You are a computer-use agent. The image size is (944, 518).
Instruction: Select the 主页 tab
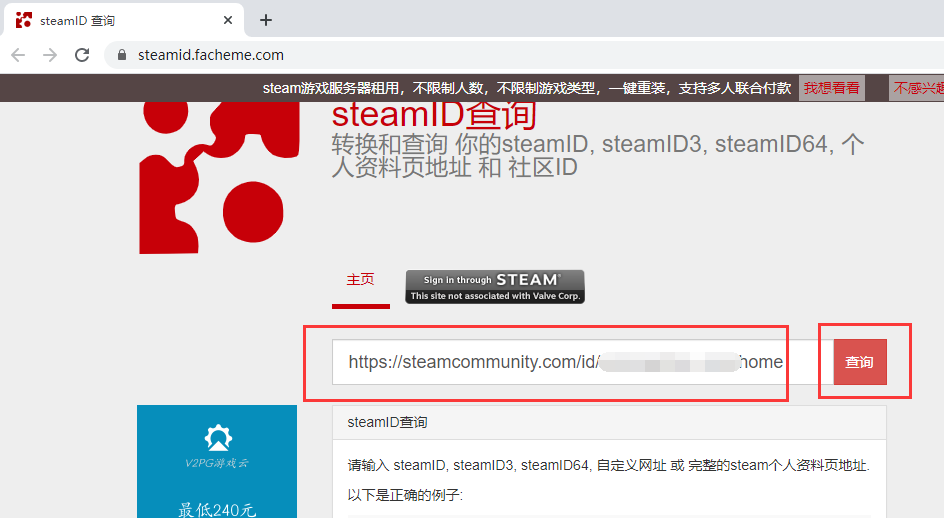click(x=361, y=279)
